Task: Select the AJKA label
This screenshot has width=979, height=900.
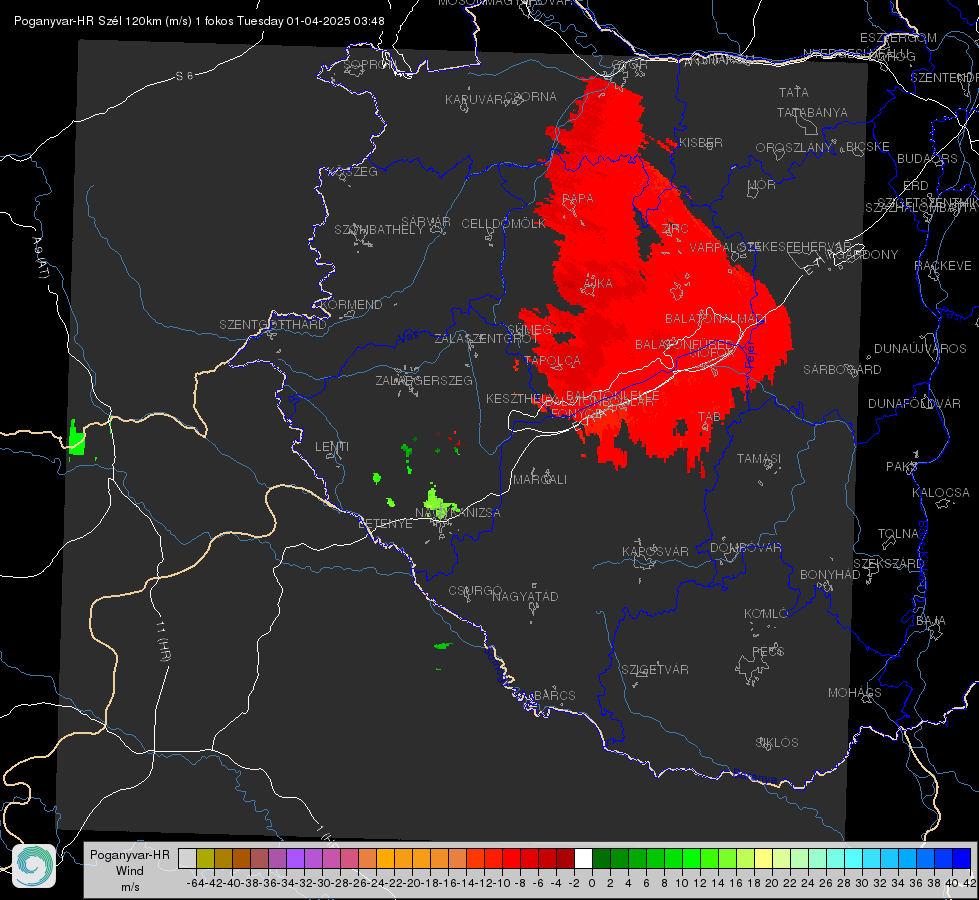Action: click(598, 283)
